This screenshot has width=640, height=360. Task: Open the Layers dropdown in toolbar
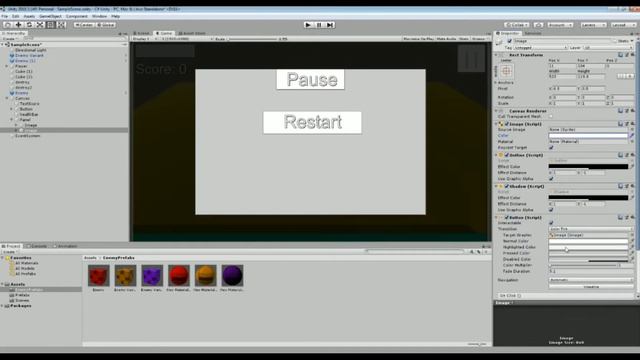point(593,25)
